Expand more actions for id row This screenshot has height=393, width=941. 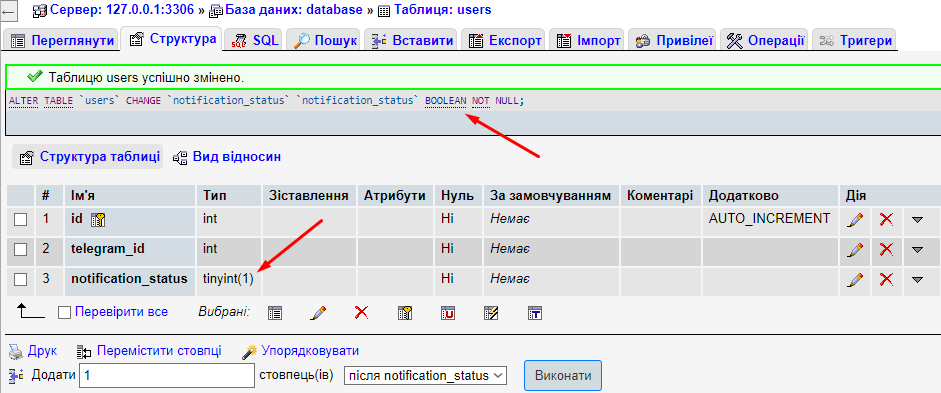coord(917,220)
